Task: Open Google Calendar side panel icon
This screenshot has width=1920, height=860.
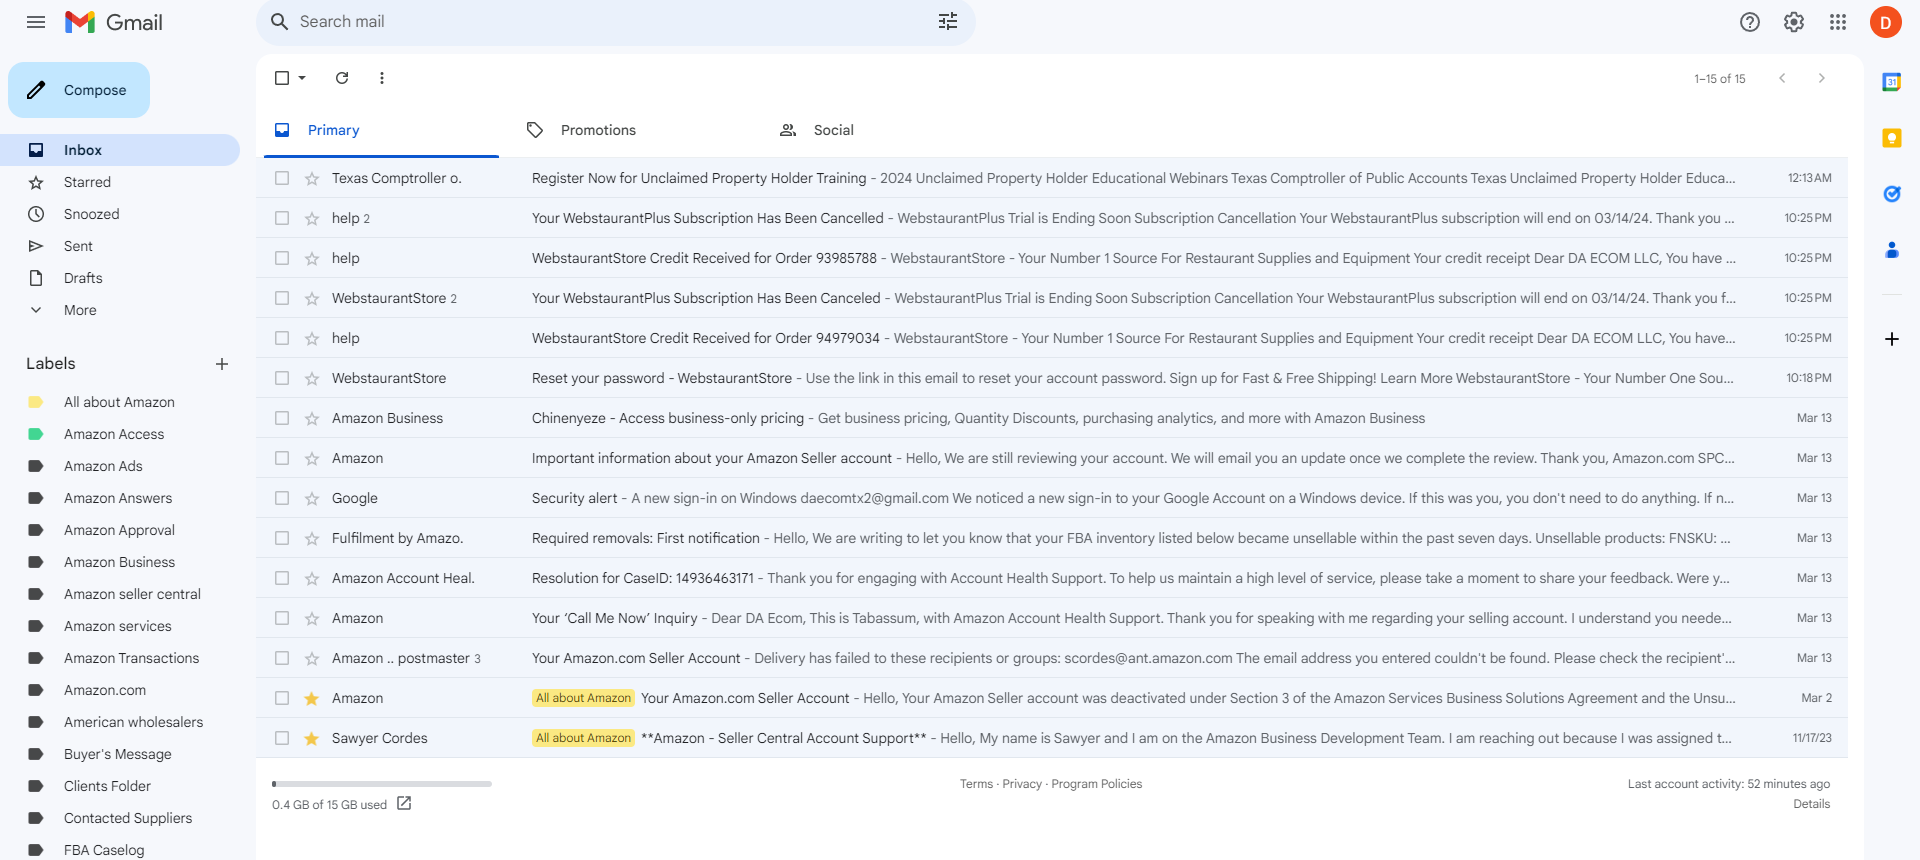Action: point(1892,82)
